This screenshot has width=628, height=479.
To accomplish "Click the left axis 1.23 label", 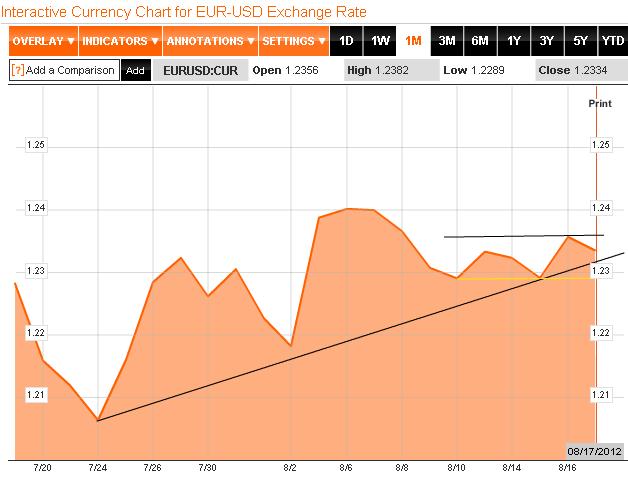I will click(36, 271).
